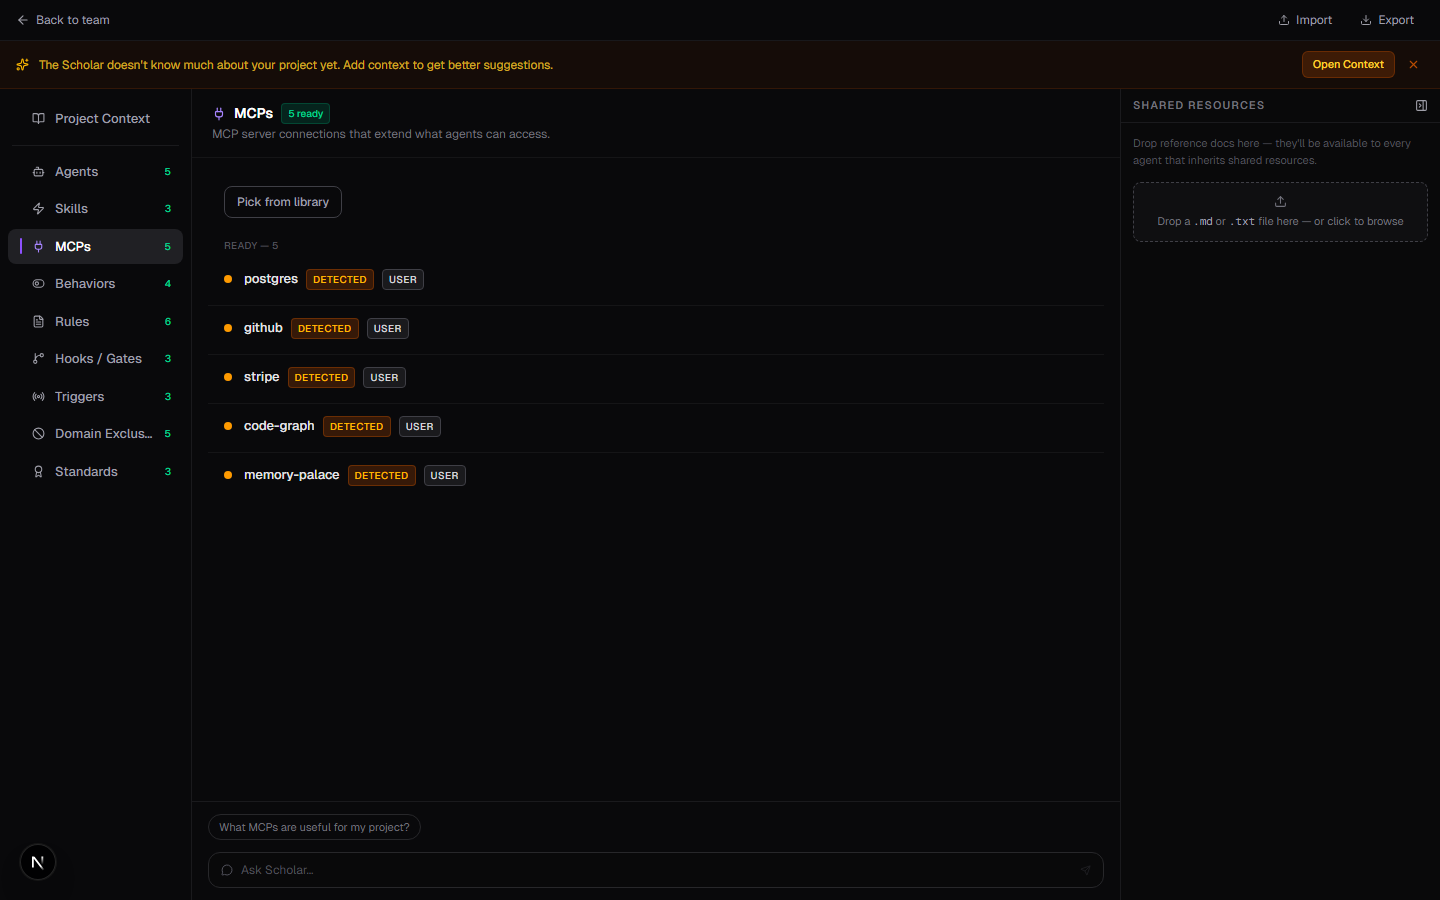This screenshot has height=900, width=1440.
Task: Click the shared resources file drop zone
Action: click(1280, 212)
